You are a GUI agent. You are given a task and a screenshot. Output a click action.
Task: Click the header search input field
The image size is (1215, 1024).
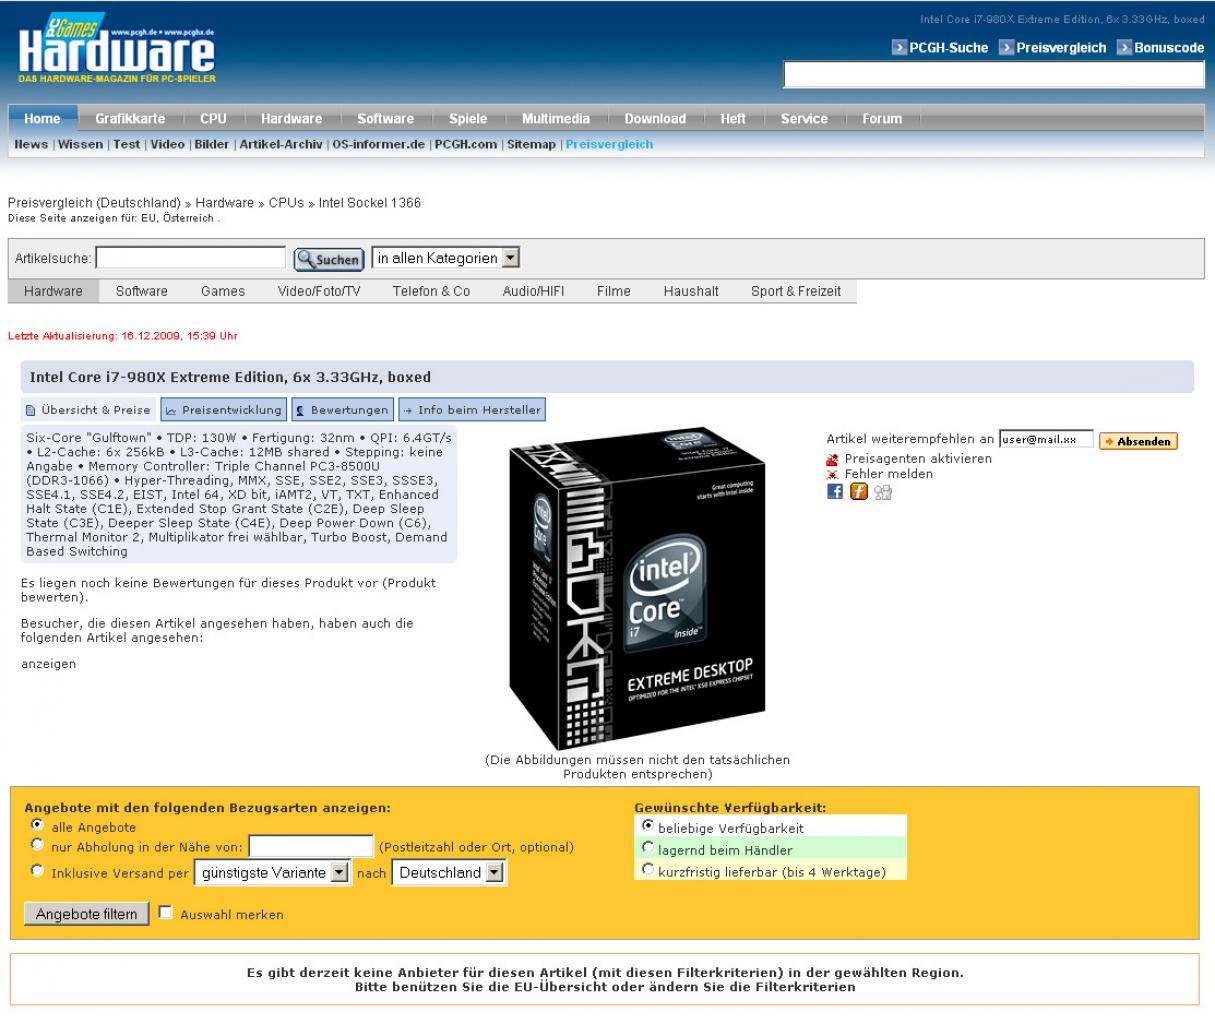[x=994, y=74]
